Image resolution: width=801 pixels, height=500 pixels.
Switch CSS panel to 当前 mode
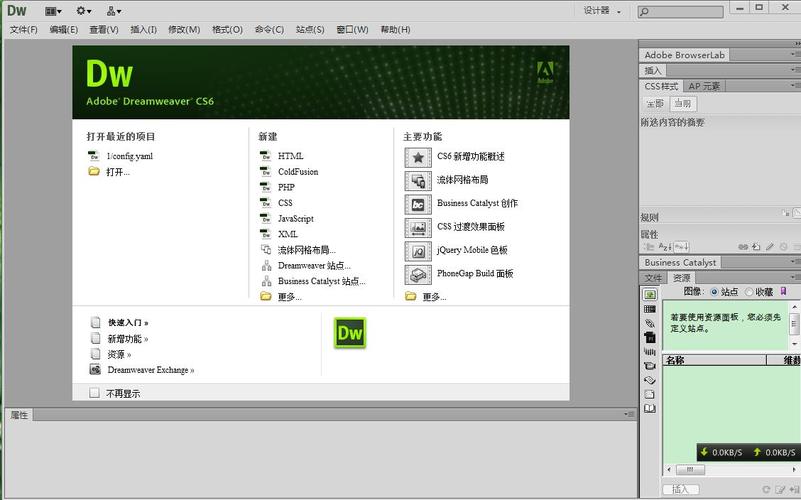(682, 104)
